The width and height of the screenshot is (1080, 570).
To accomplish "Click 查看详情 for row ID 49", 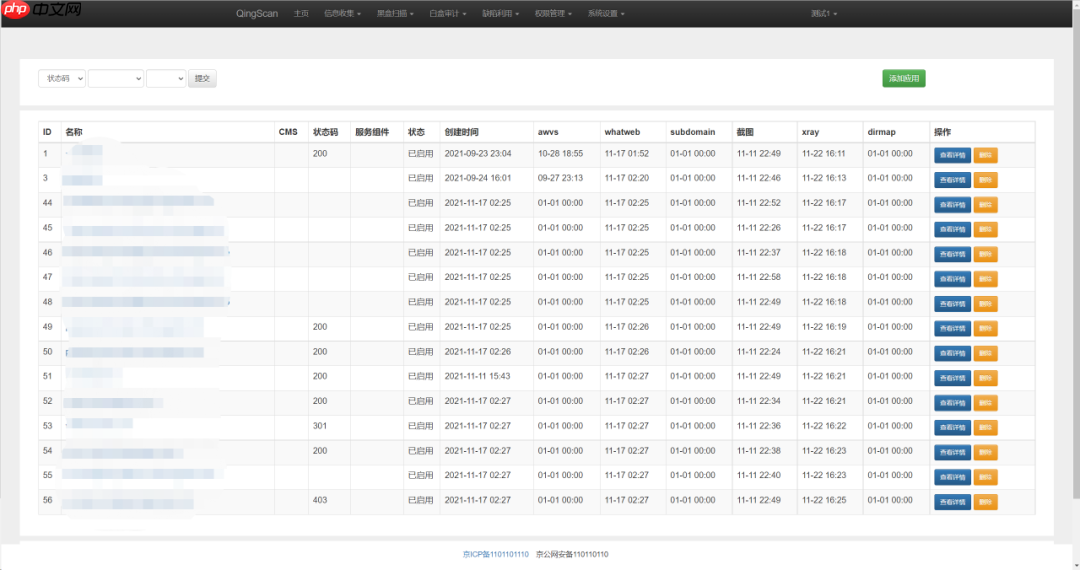I will 951,328.
